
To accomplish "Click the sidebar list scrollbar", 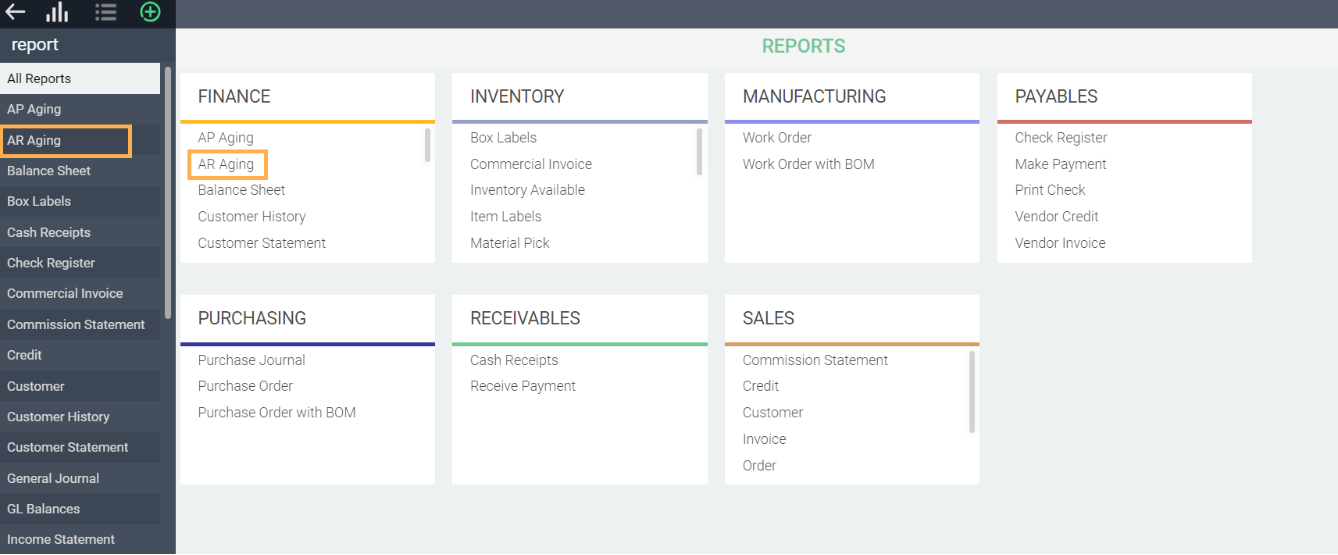I will click(x=168, y=190).
